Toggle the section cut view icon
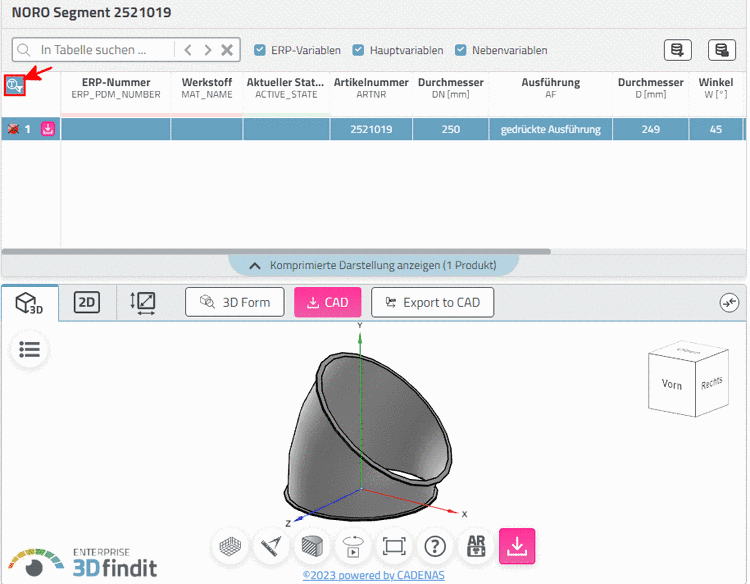 [x=312, y=546]
